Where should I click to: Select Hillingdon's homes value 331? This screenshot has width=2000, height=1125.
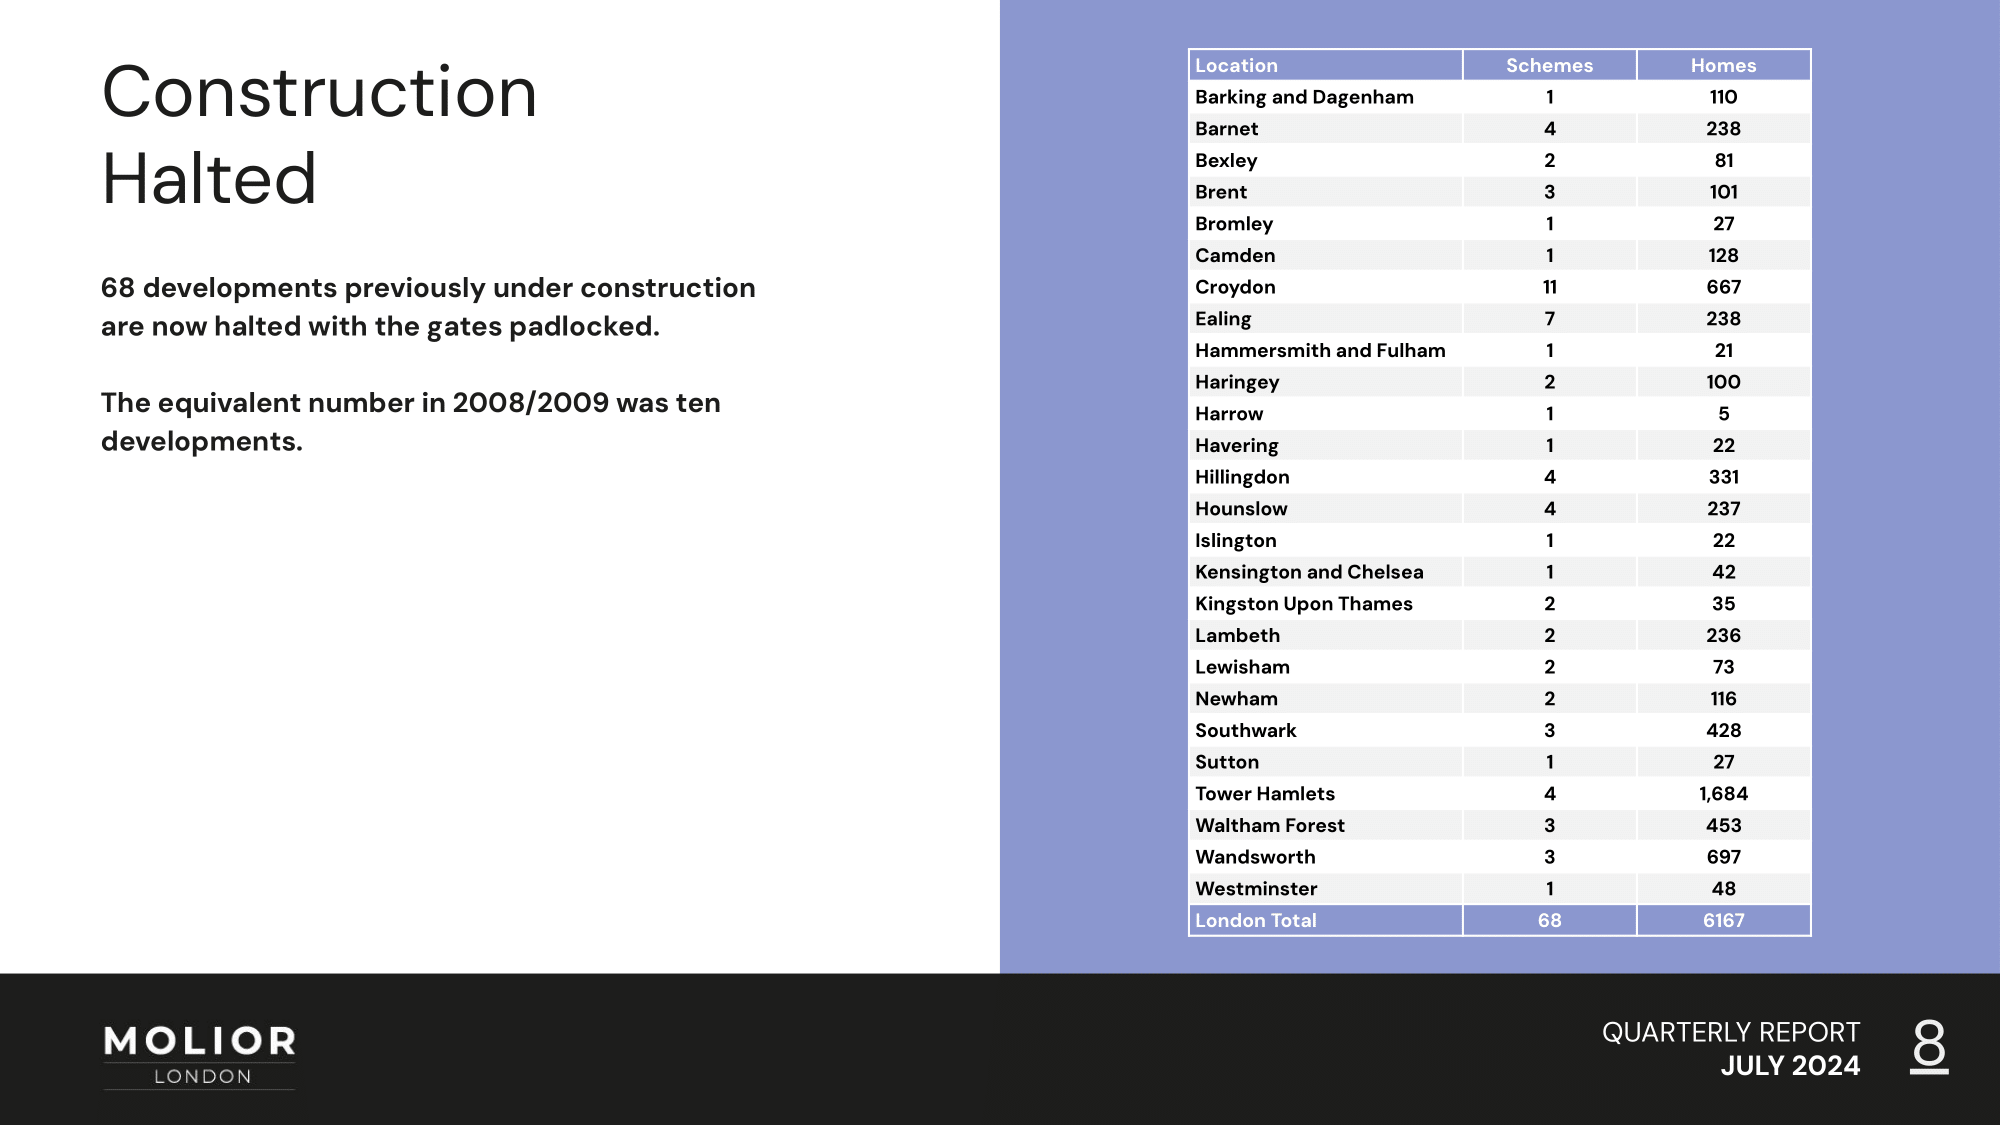pos(1723,477)
